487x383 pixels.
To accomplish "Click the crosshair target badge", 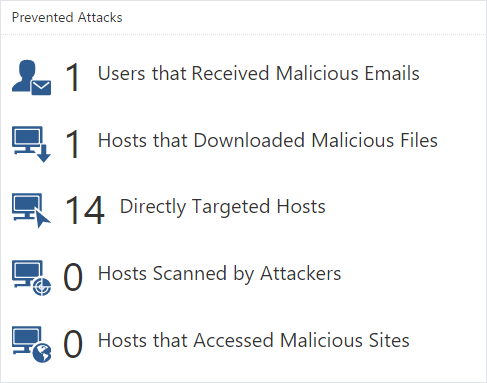I will tap(42, 287).
